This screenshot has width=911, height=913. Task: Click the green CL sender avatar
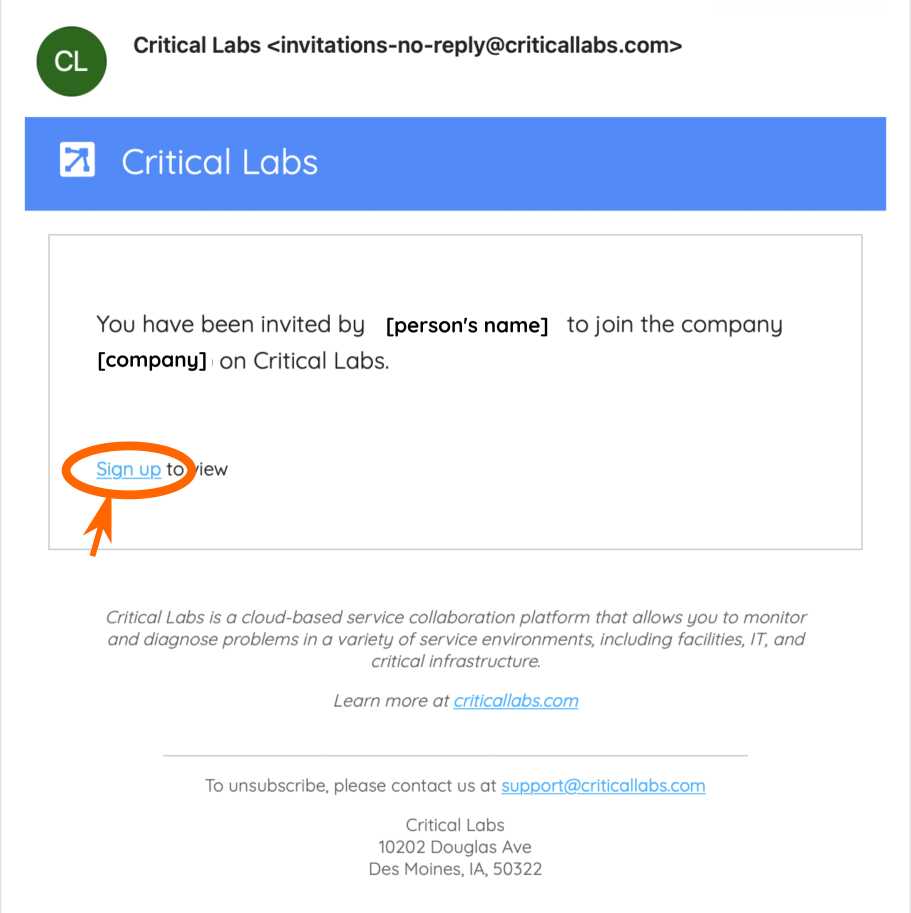click(72, 61)
